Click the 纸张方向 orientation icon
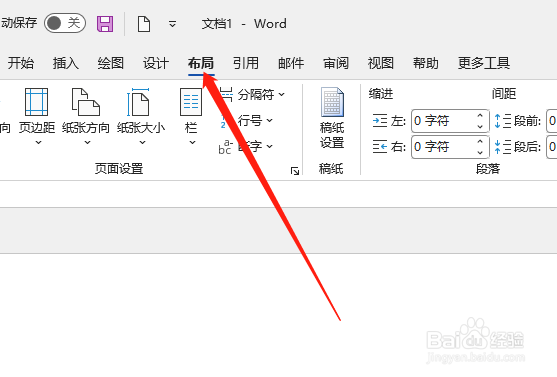 coord(86,102)
